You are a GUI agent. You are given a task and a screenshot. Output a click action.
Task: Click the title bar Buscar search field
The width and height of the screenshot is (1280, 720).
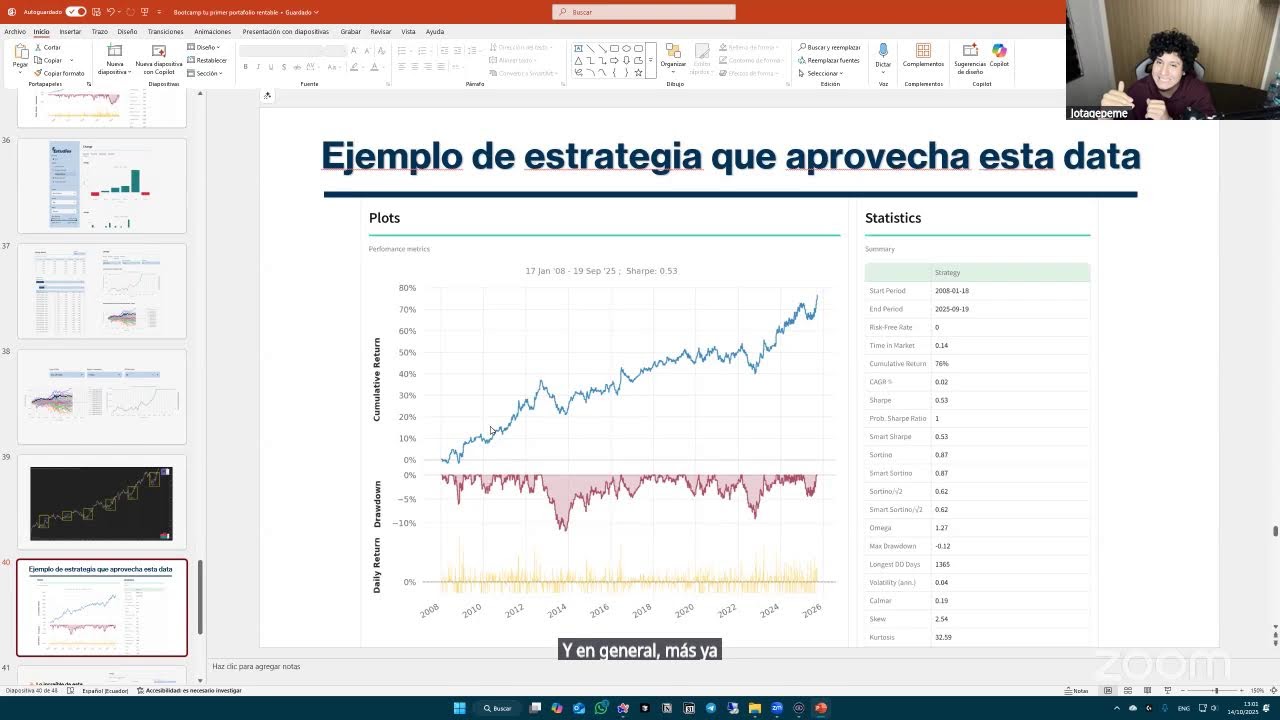(644, 12)
